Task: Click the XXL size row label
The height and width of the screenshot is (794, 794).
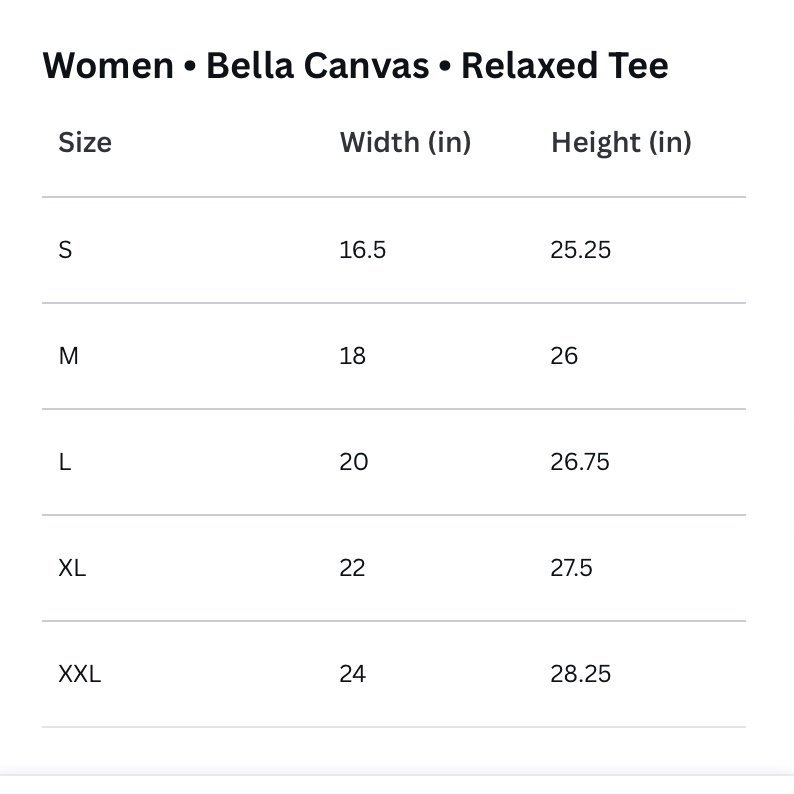Action: tap(80, 674)
